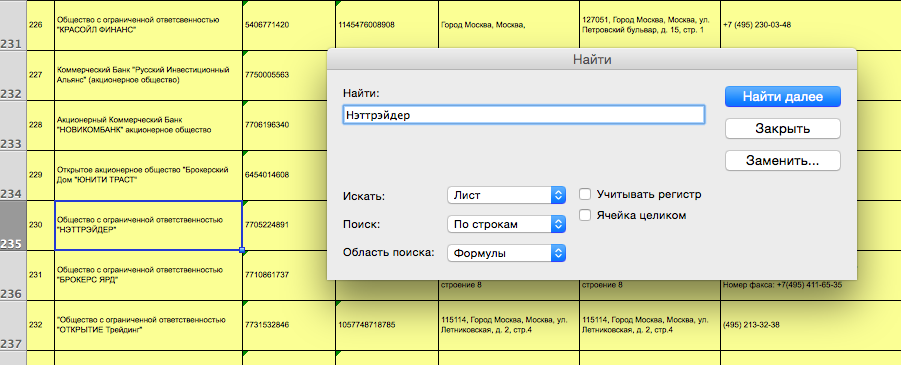Click the Закрыть button in the dialog
Screen dimensions: 901x365
click(x=783, y=129)
